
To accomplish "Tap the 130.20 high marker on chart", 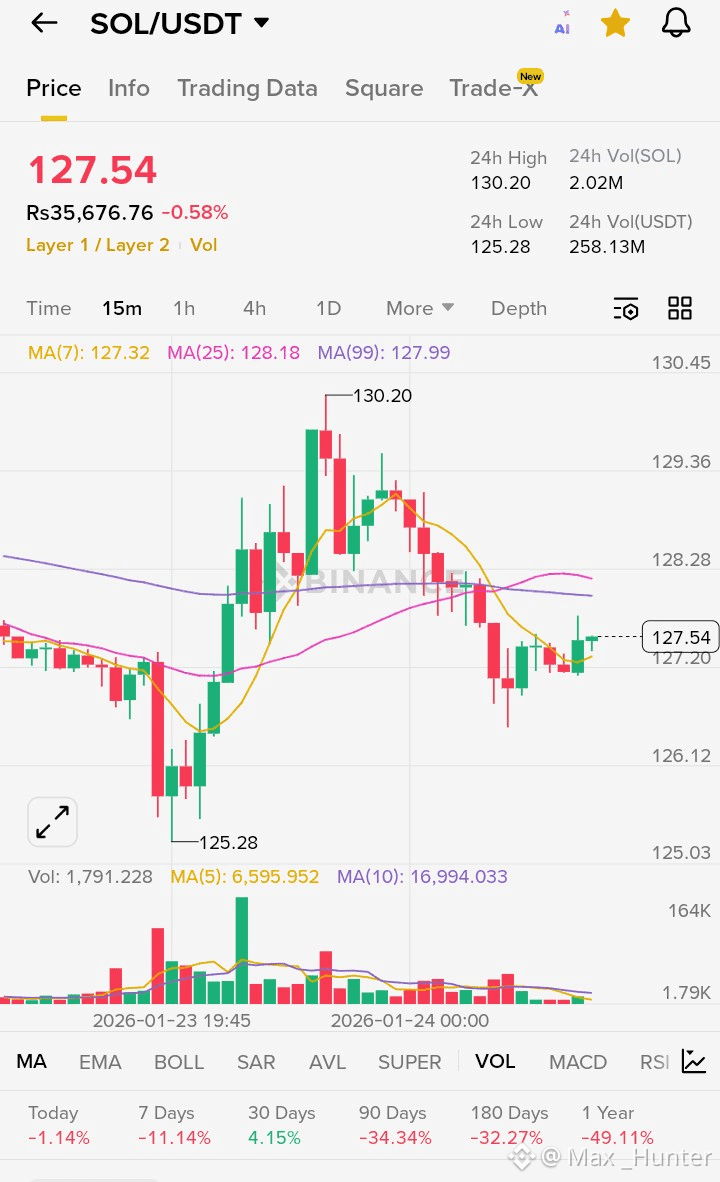I will pos(382,396).
